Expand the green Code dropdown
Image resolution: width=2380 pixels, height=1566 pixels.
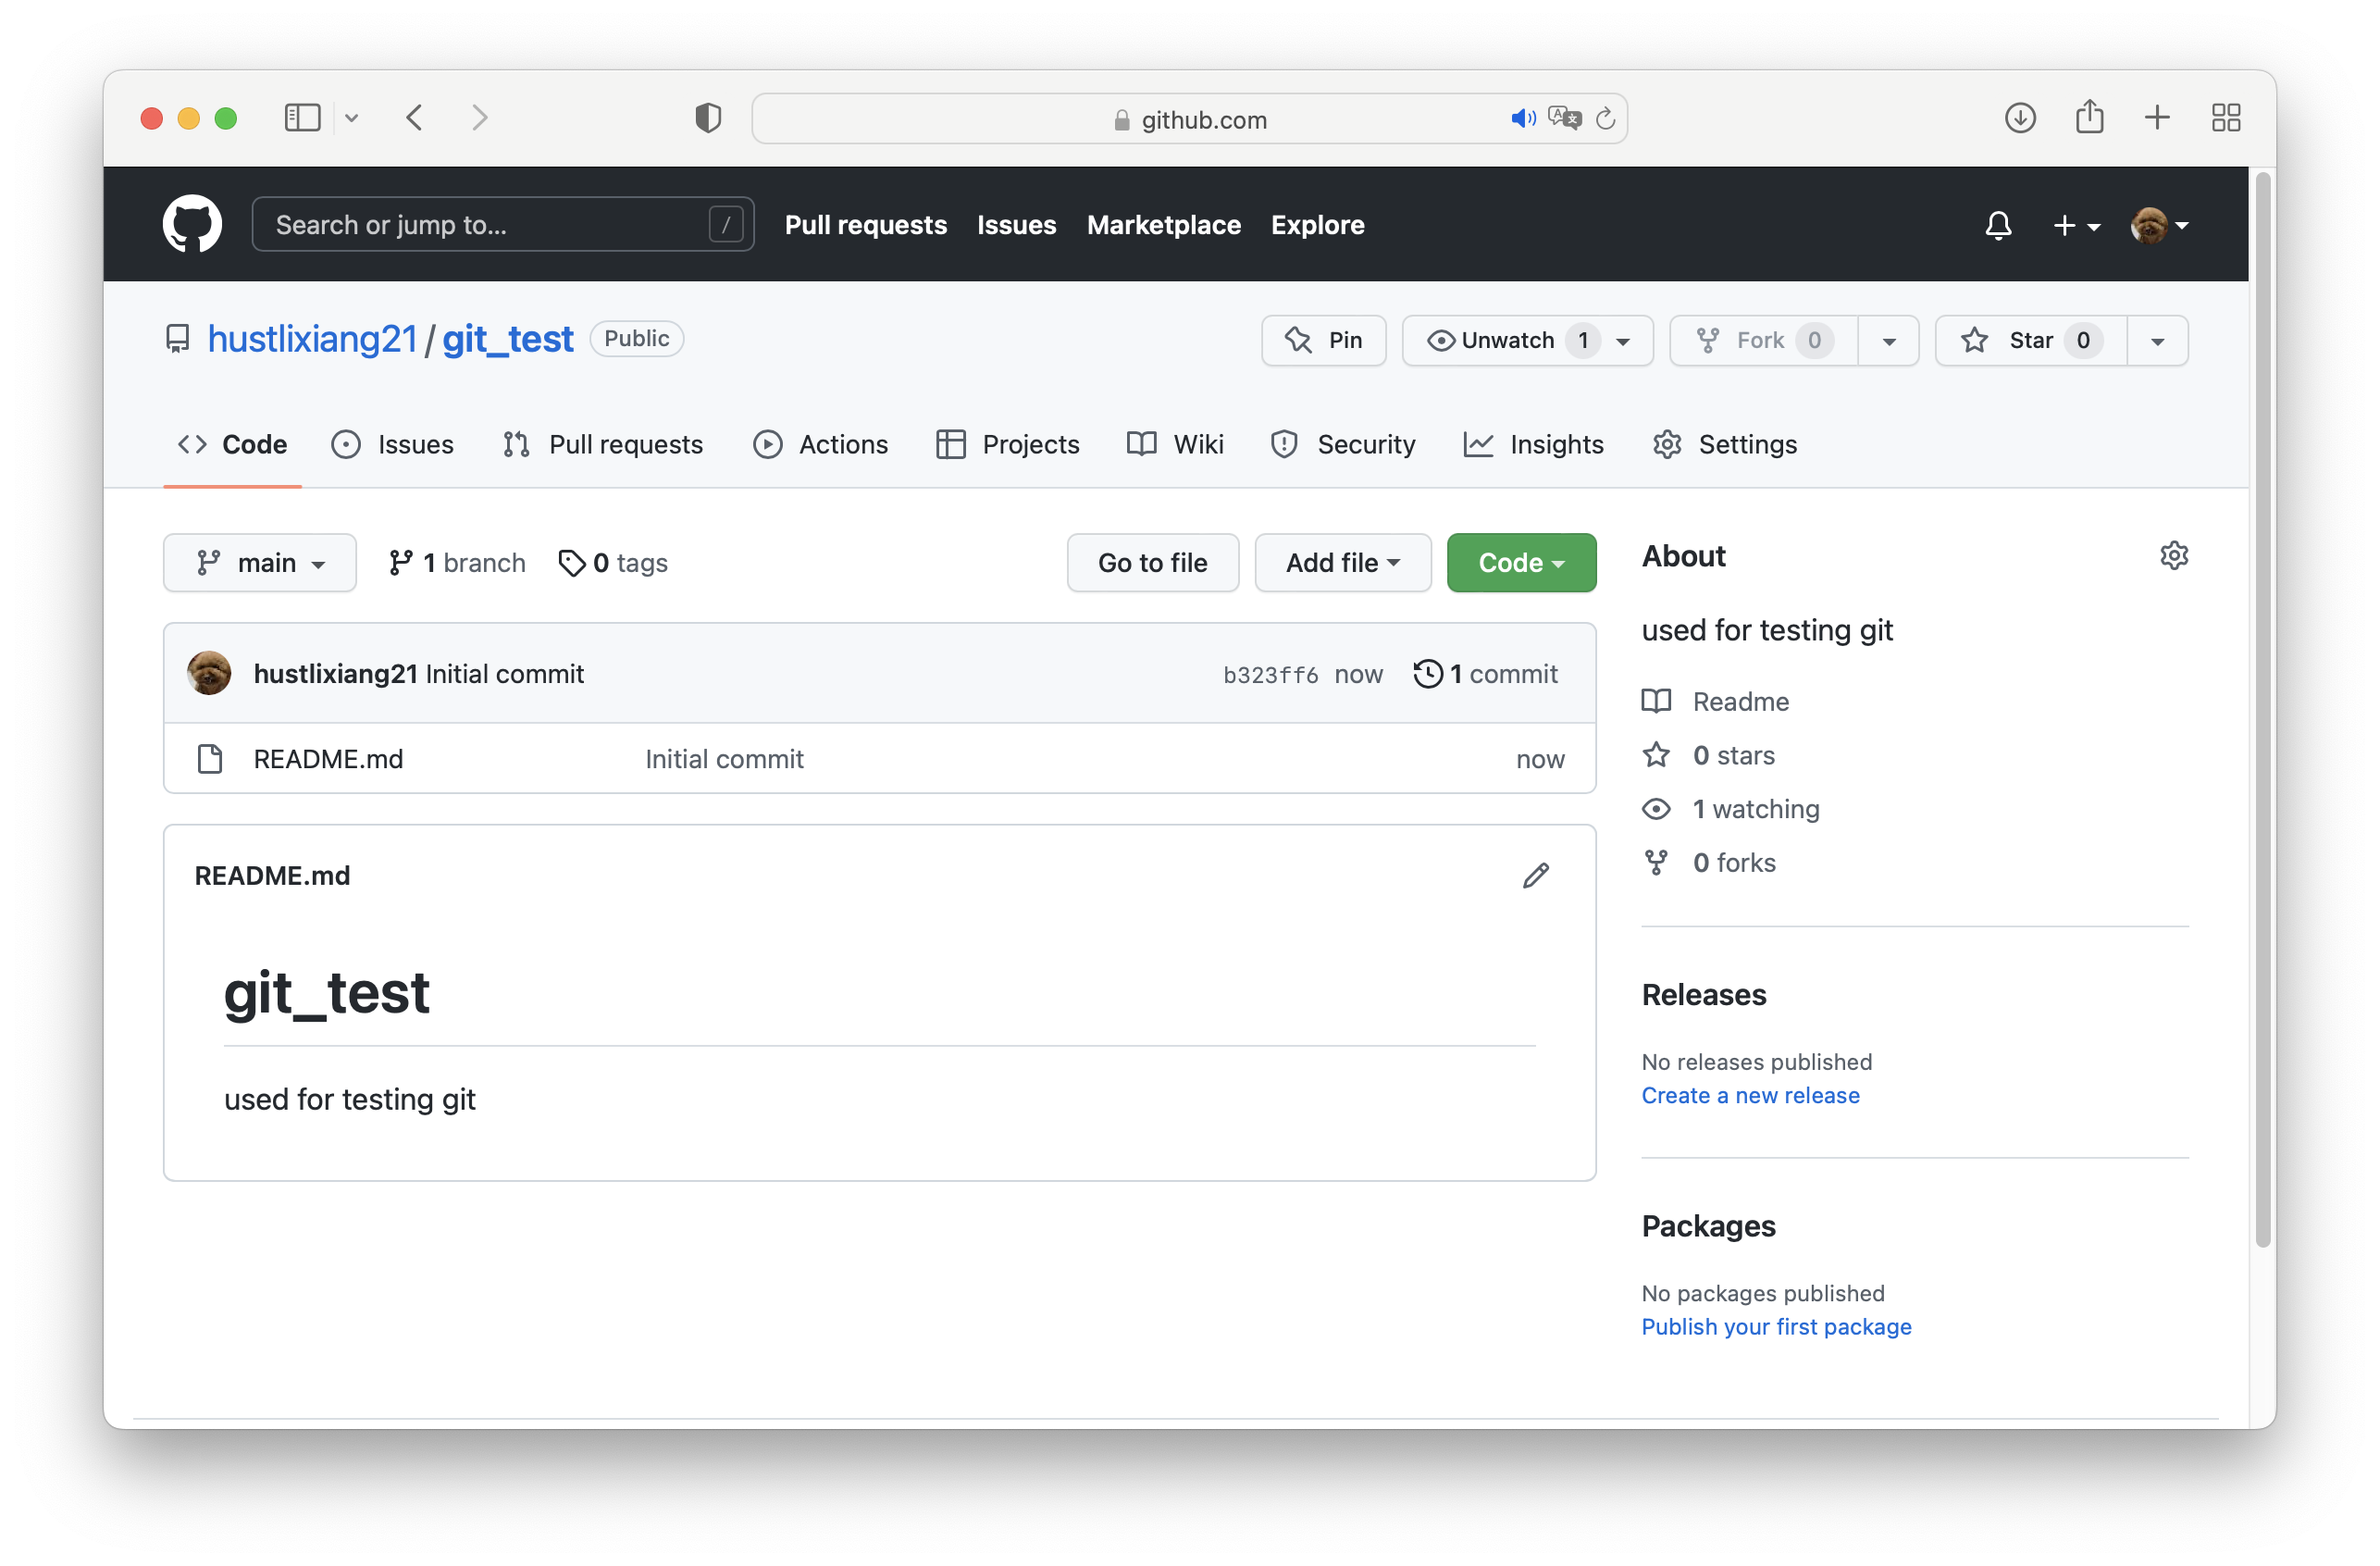point(1520,563)
